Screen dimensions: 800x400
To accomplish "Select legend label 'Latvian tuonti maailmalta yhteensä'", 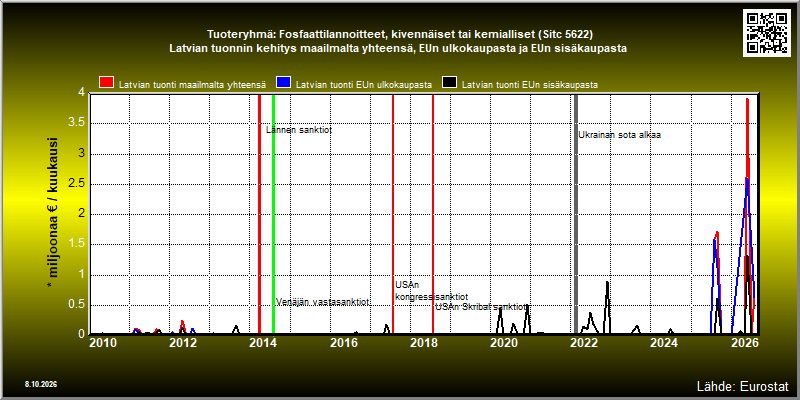I will point(192,85).
